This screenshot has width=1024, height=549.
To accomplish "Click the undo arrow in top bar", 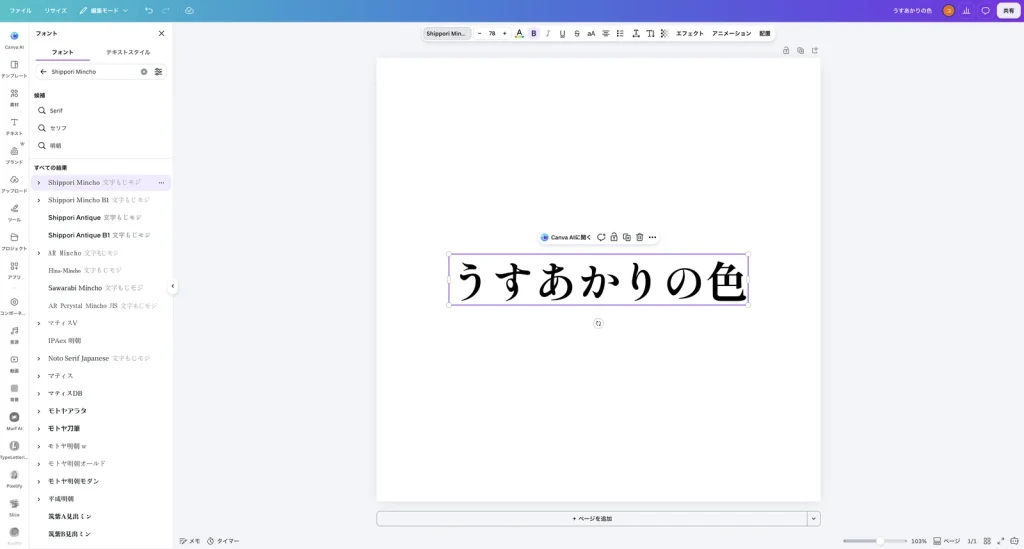I will [149, 10].
